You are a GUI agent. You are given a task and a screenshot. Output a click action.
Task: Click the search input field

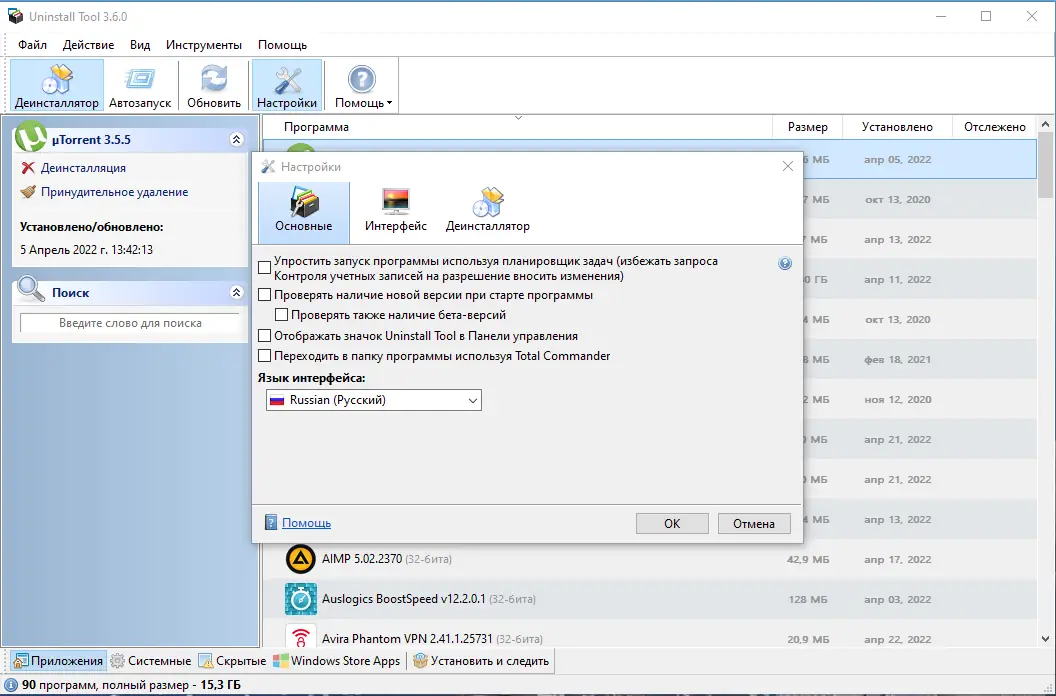coord(130,323)
